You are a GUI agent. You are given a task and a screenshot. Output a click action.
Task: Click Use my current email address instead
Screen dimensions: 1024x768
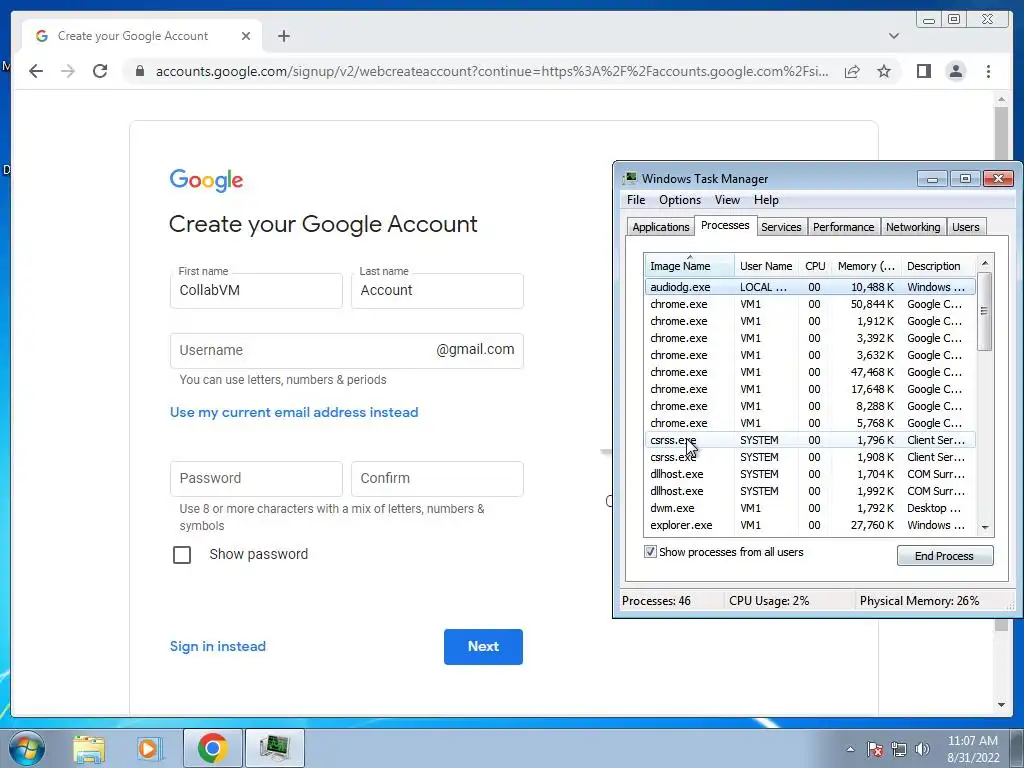pos(294,413)
